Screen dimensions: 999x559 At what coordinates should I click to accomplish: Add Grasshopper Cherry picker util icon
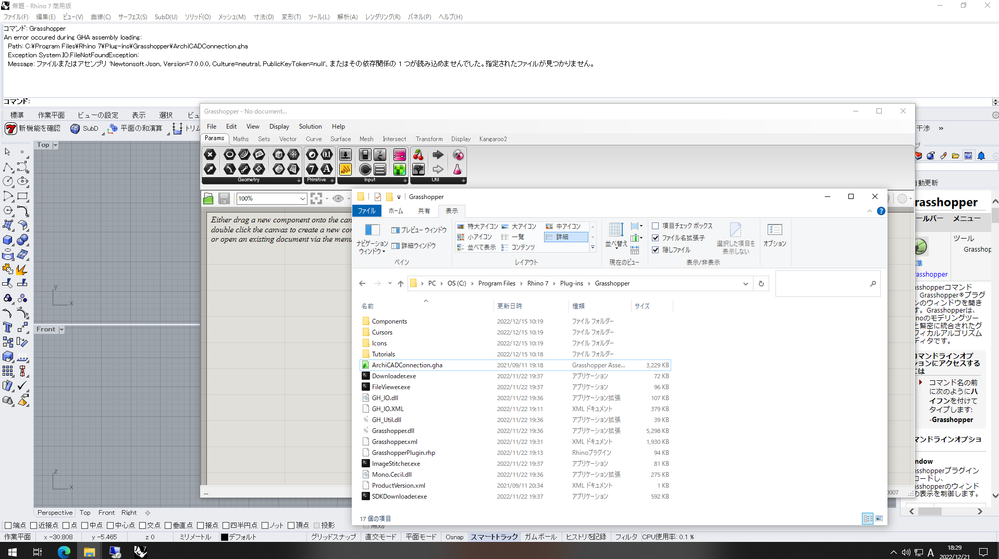[x=419, y=155]
